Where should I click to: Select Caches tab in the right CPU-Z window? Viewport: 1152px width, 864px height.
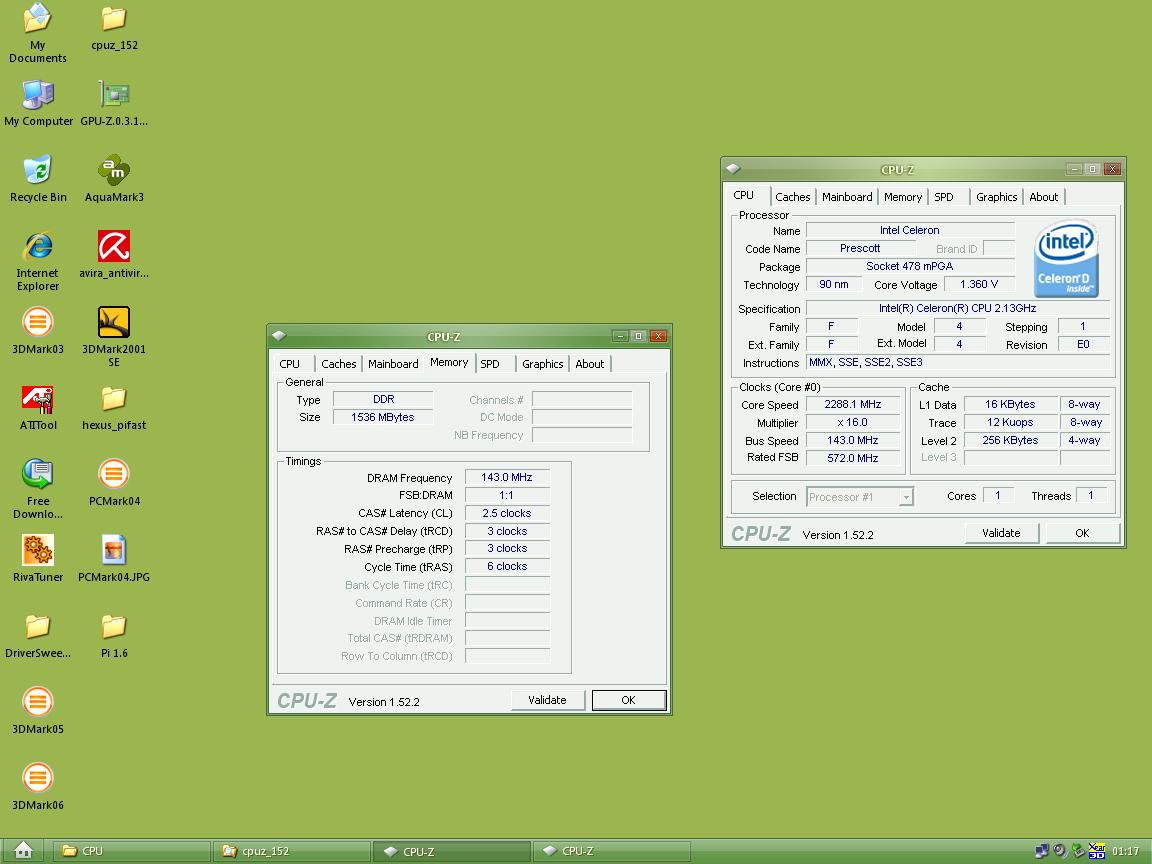pos(792,197)
